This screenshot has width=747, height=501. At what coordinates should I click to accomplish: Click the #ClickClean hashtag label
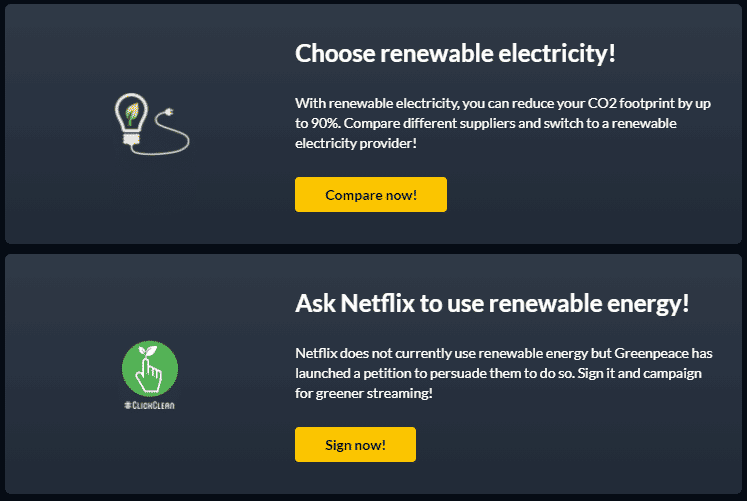150,405
